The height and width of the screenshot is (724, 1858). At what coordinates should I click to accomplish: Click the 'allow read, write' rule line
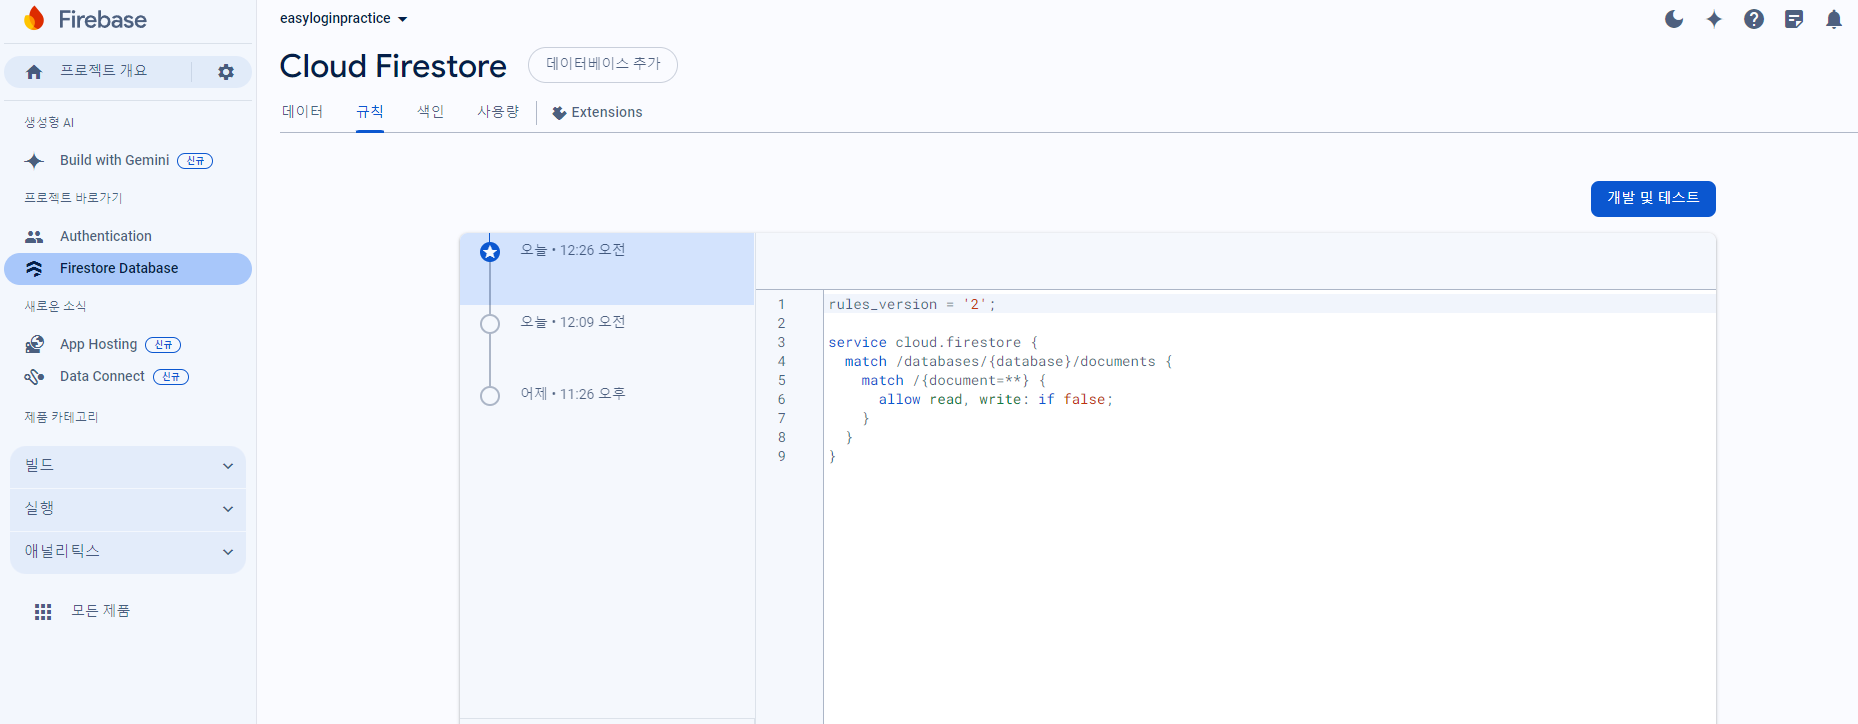coord(995,400)
